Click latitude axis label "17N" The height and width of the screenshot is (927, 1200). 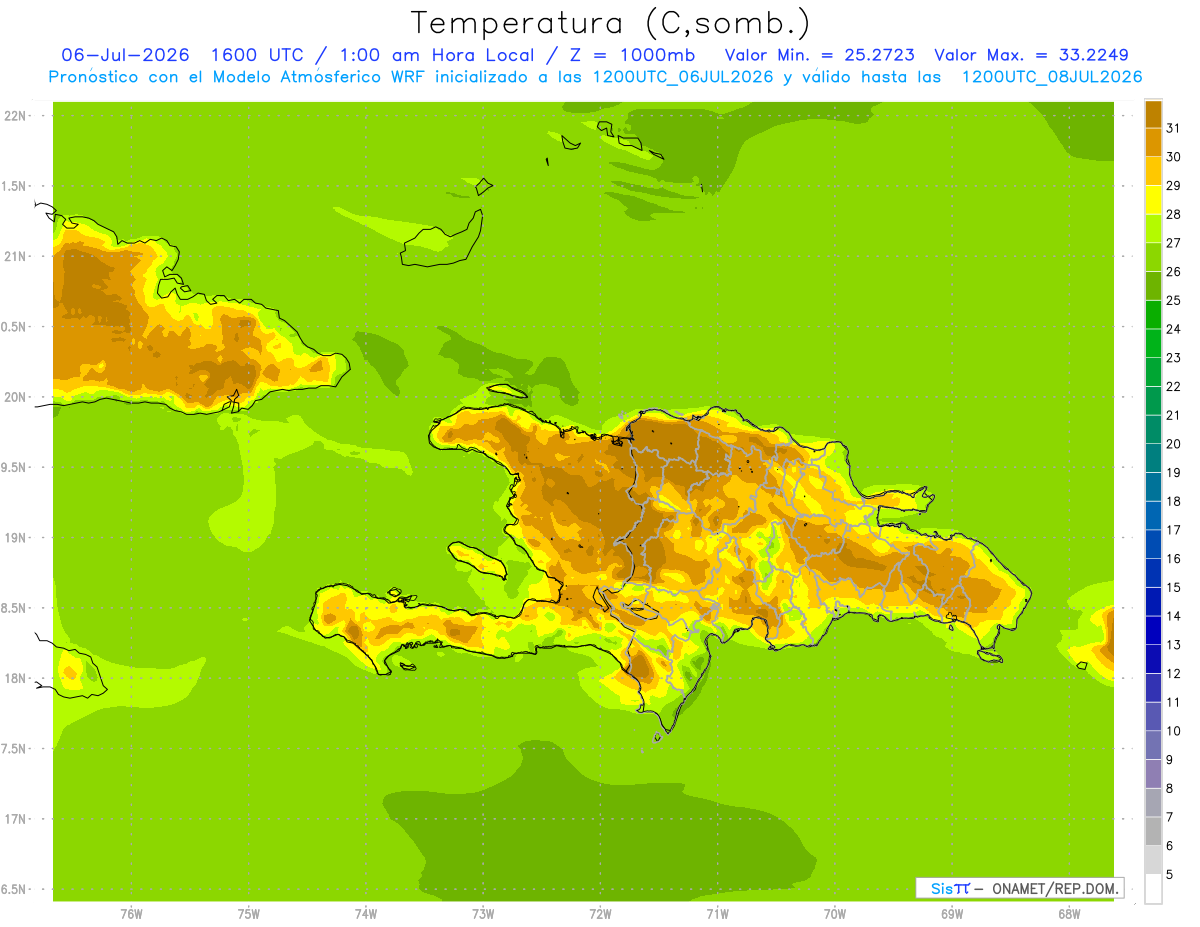(15, 819)
